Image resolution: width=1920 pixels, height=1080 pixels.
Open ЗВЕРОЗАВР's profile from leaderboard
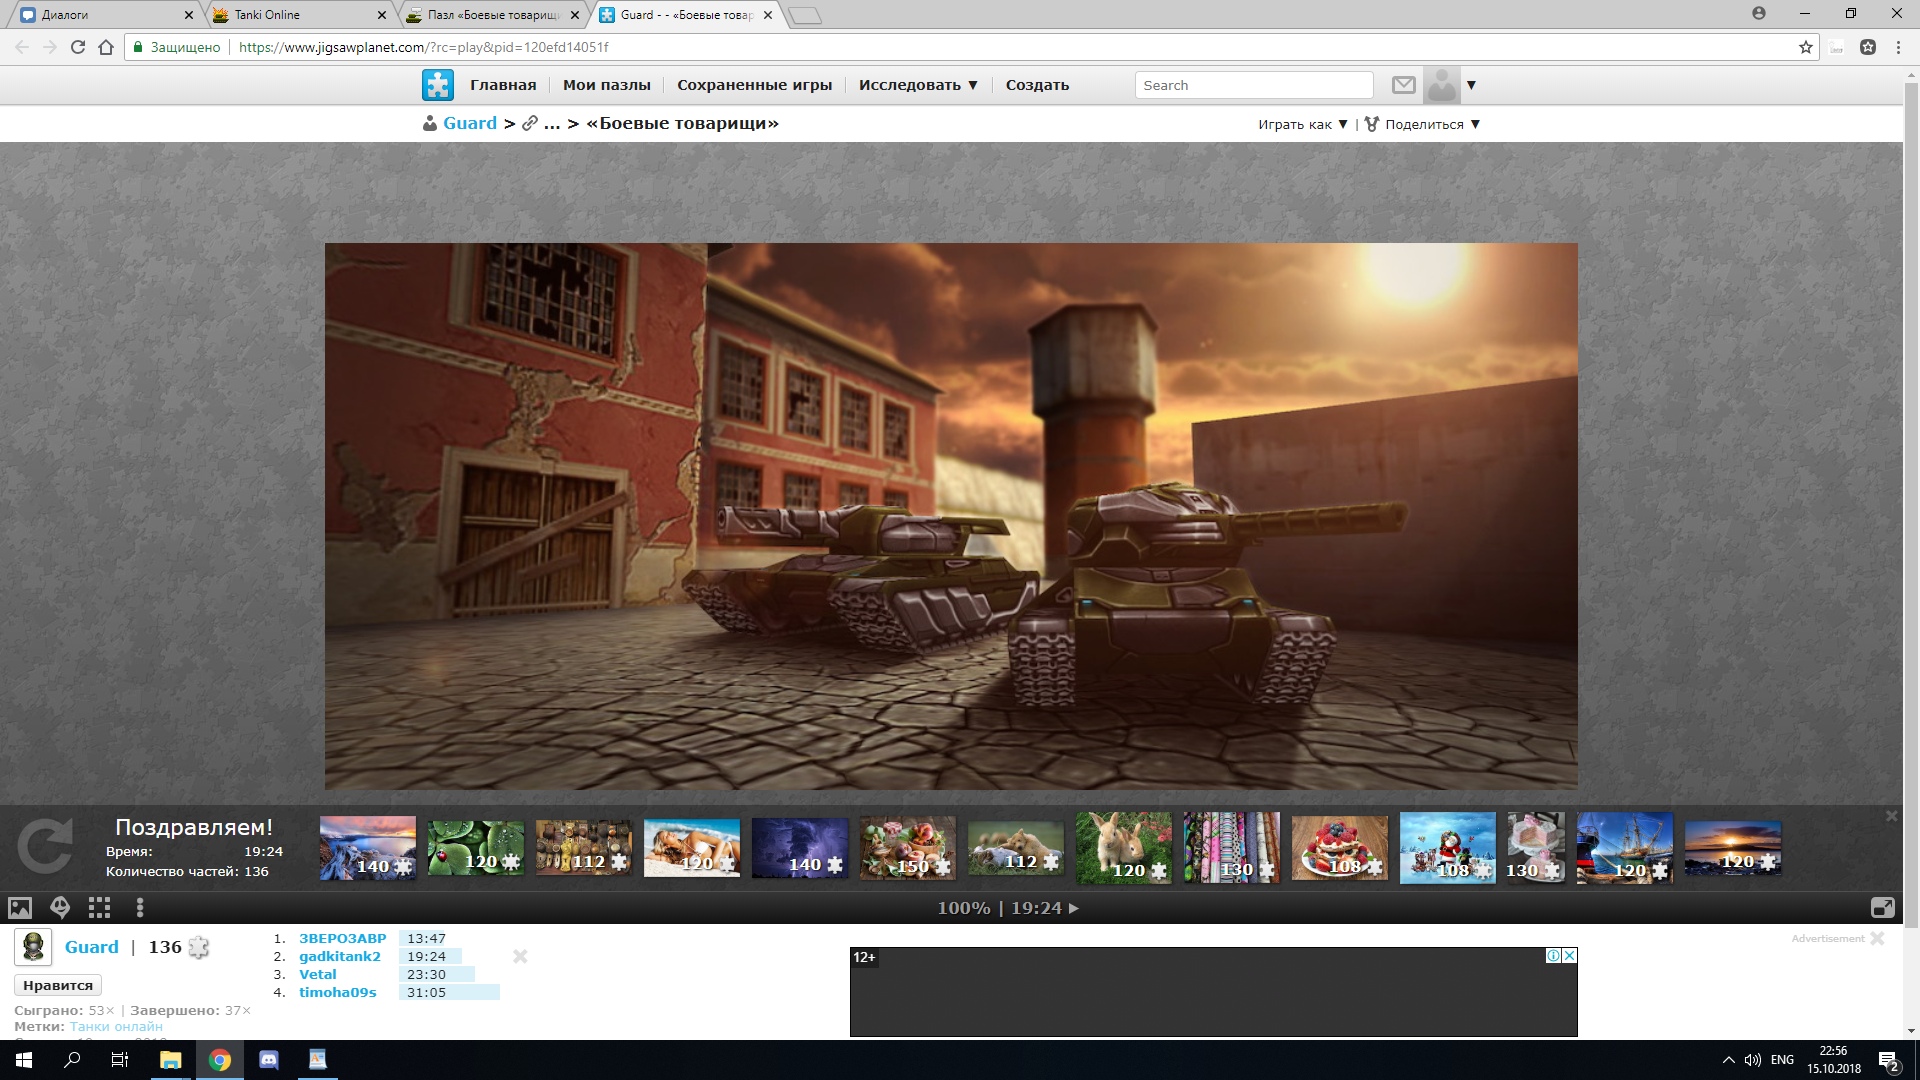[343, 938]
